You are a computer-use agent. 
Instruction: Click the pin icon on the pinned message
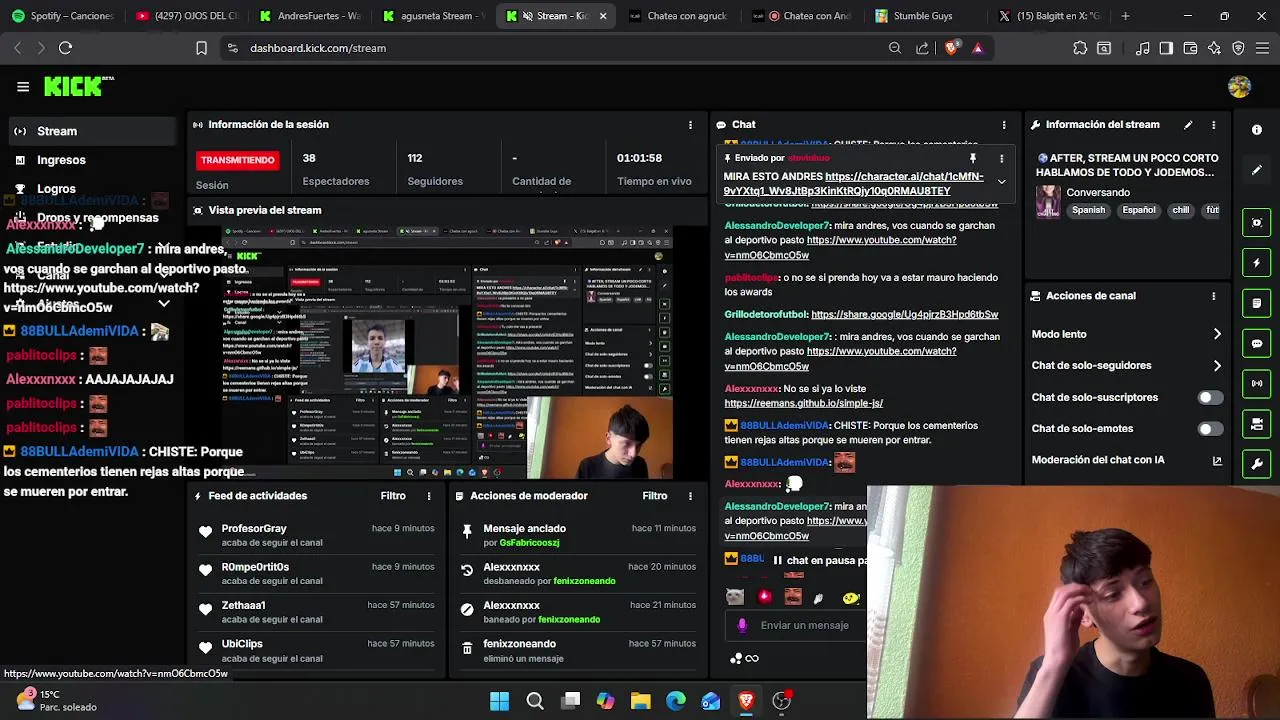972,158
